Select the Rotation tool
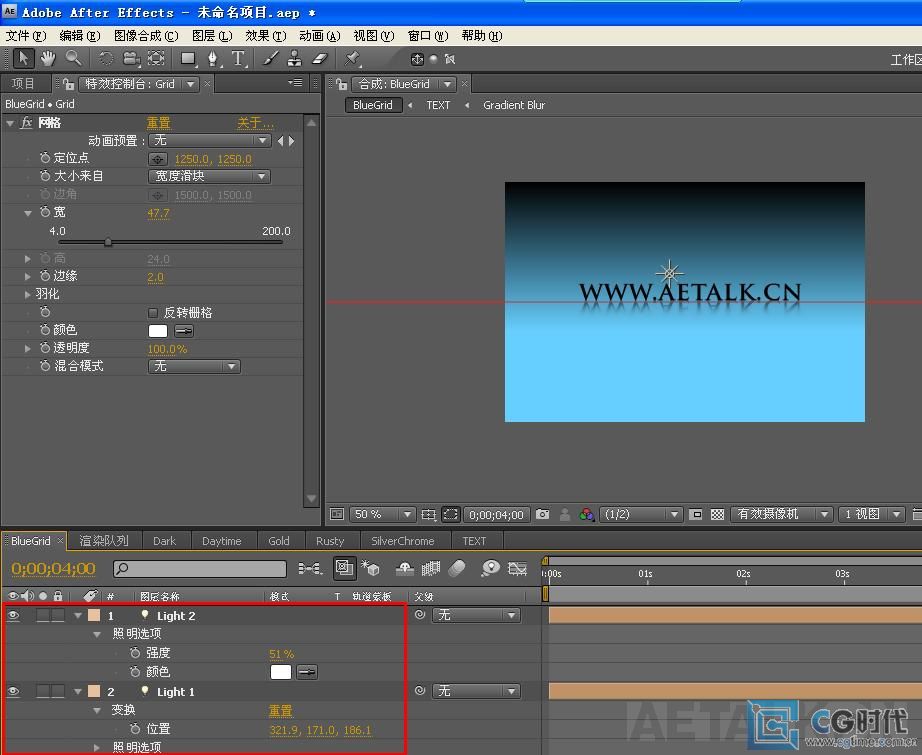 106,58
